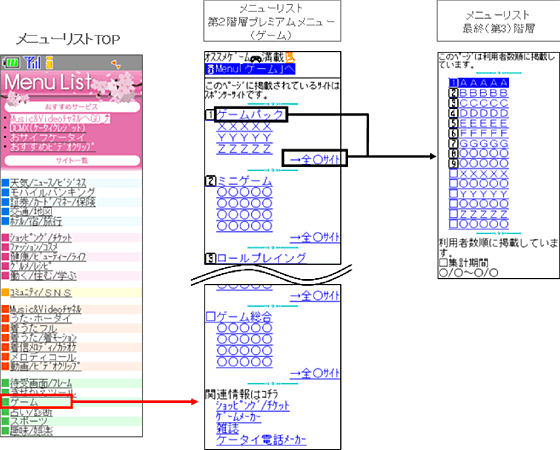Click number 3 key icon beside CCCCC
The image size is (560, 450).
(x=453, y=103)
